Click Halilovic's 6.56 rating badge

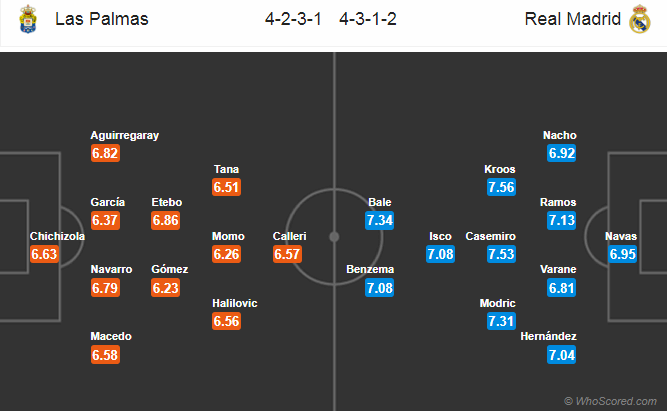227,320
